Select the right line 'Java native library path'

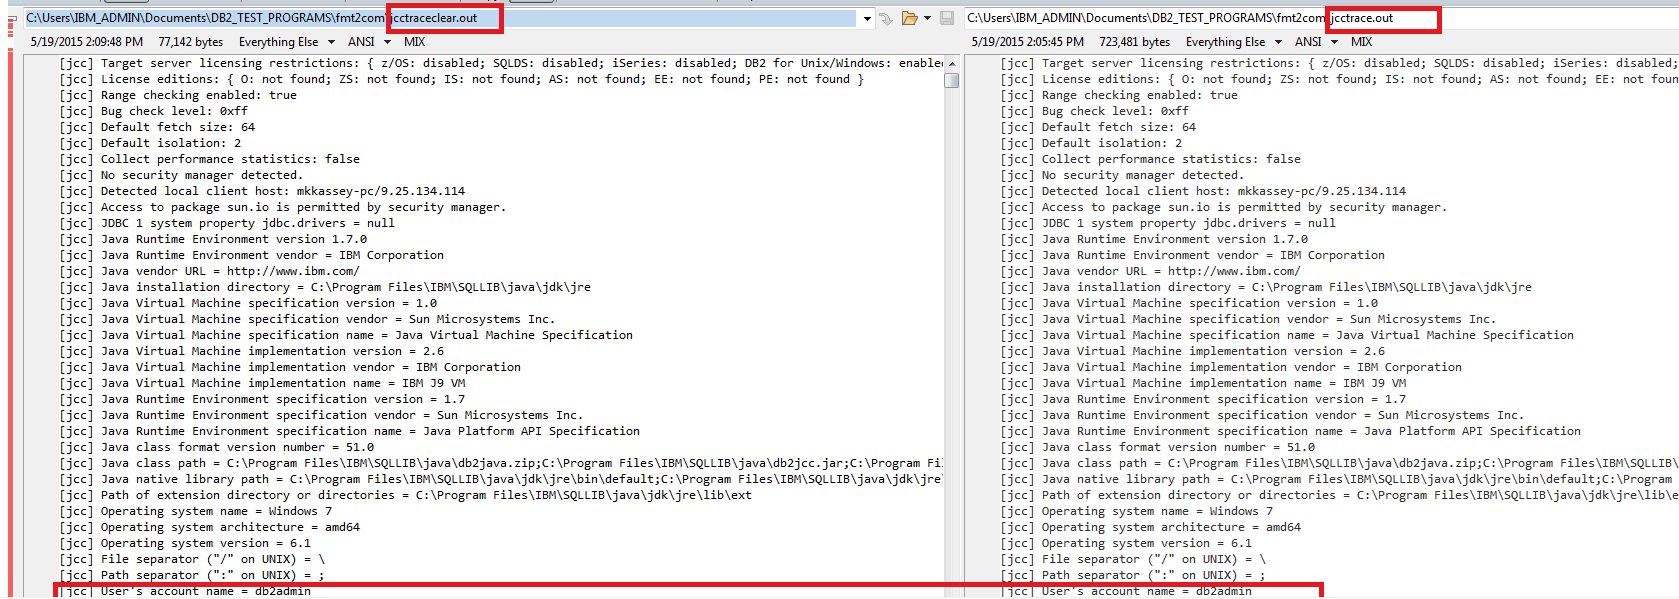(x=1339, y=479)
